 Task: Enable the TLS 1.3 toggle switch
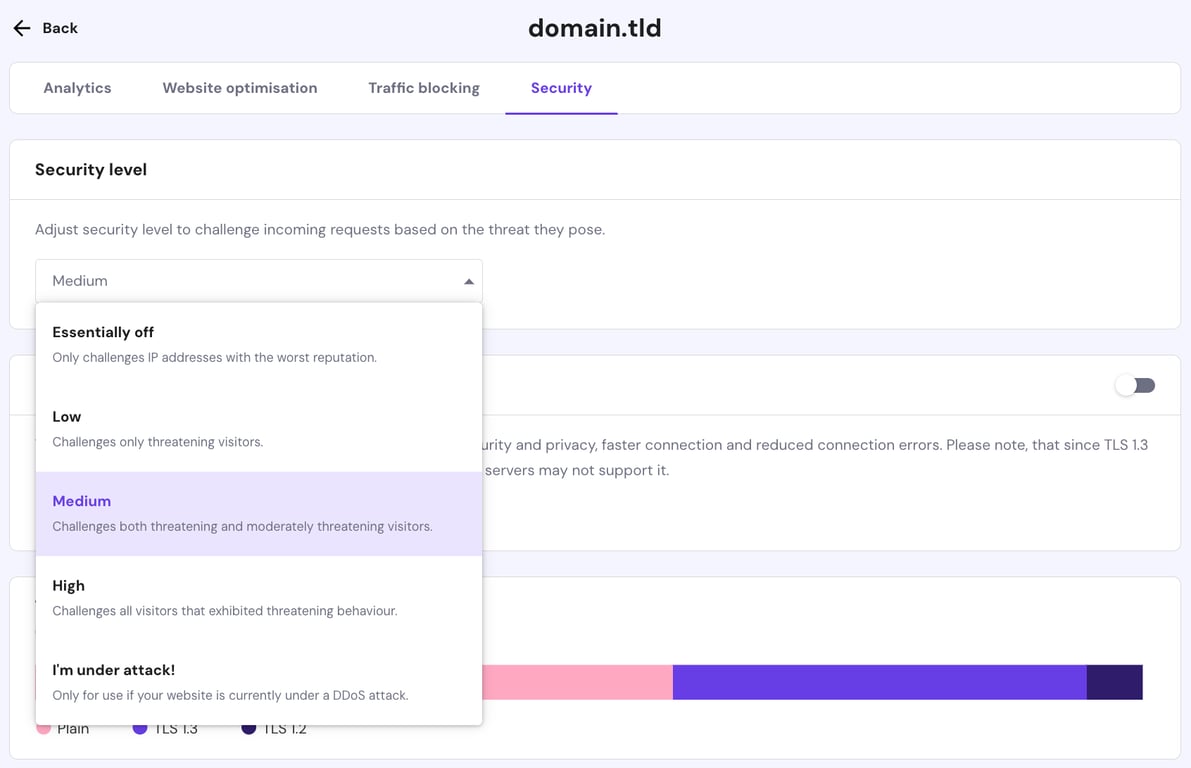[1135, 385]
